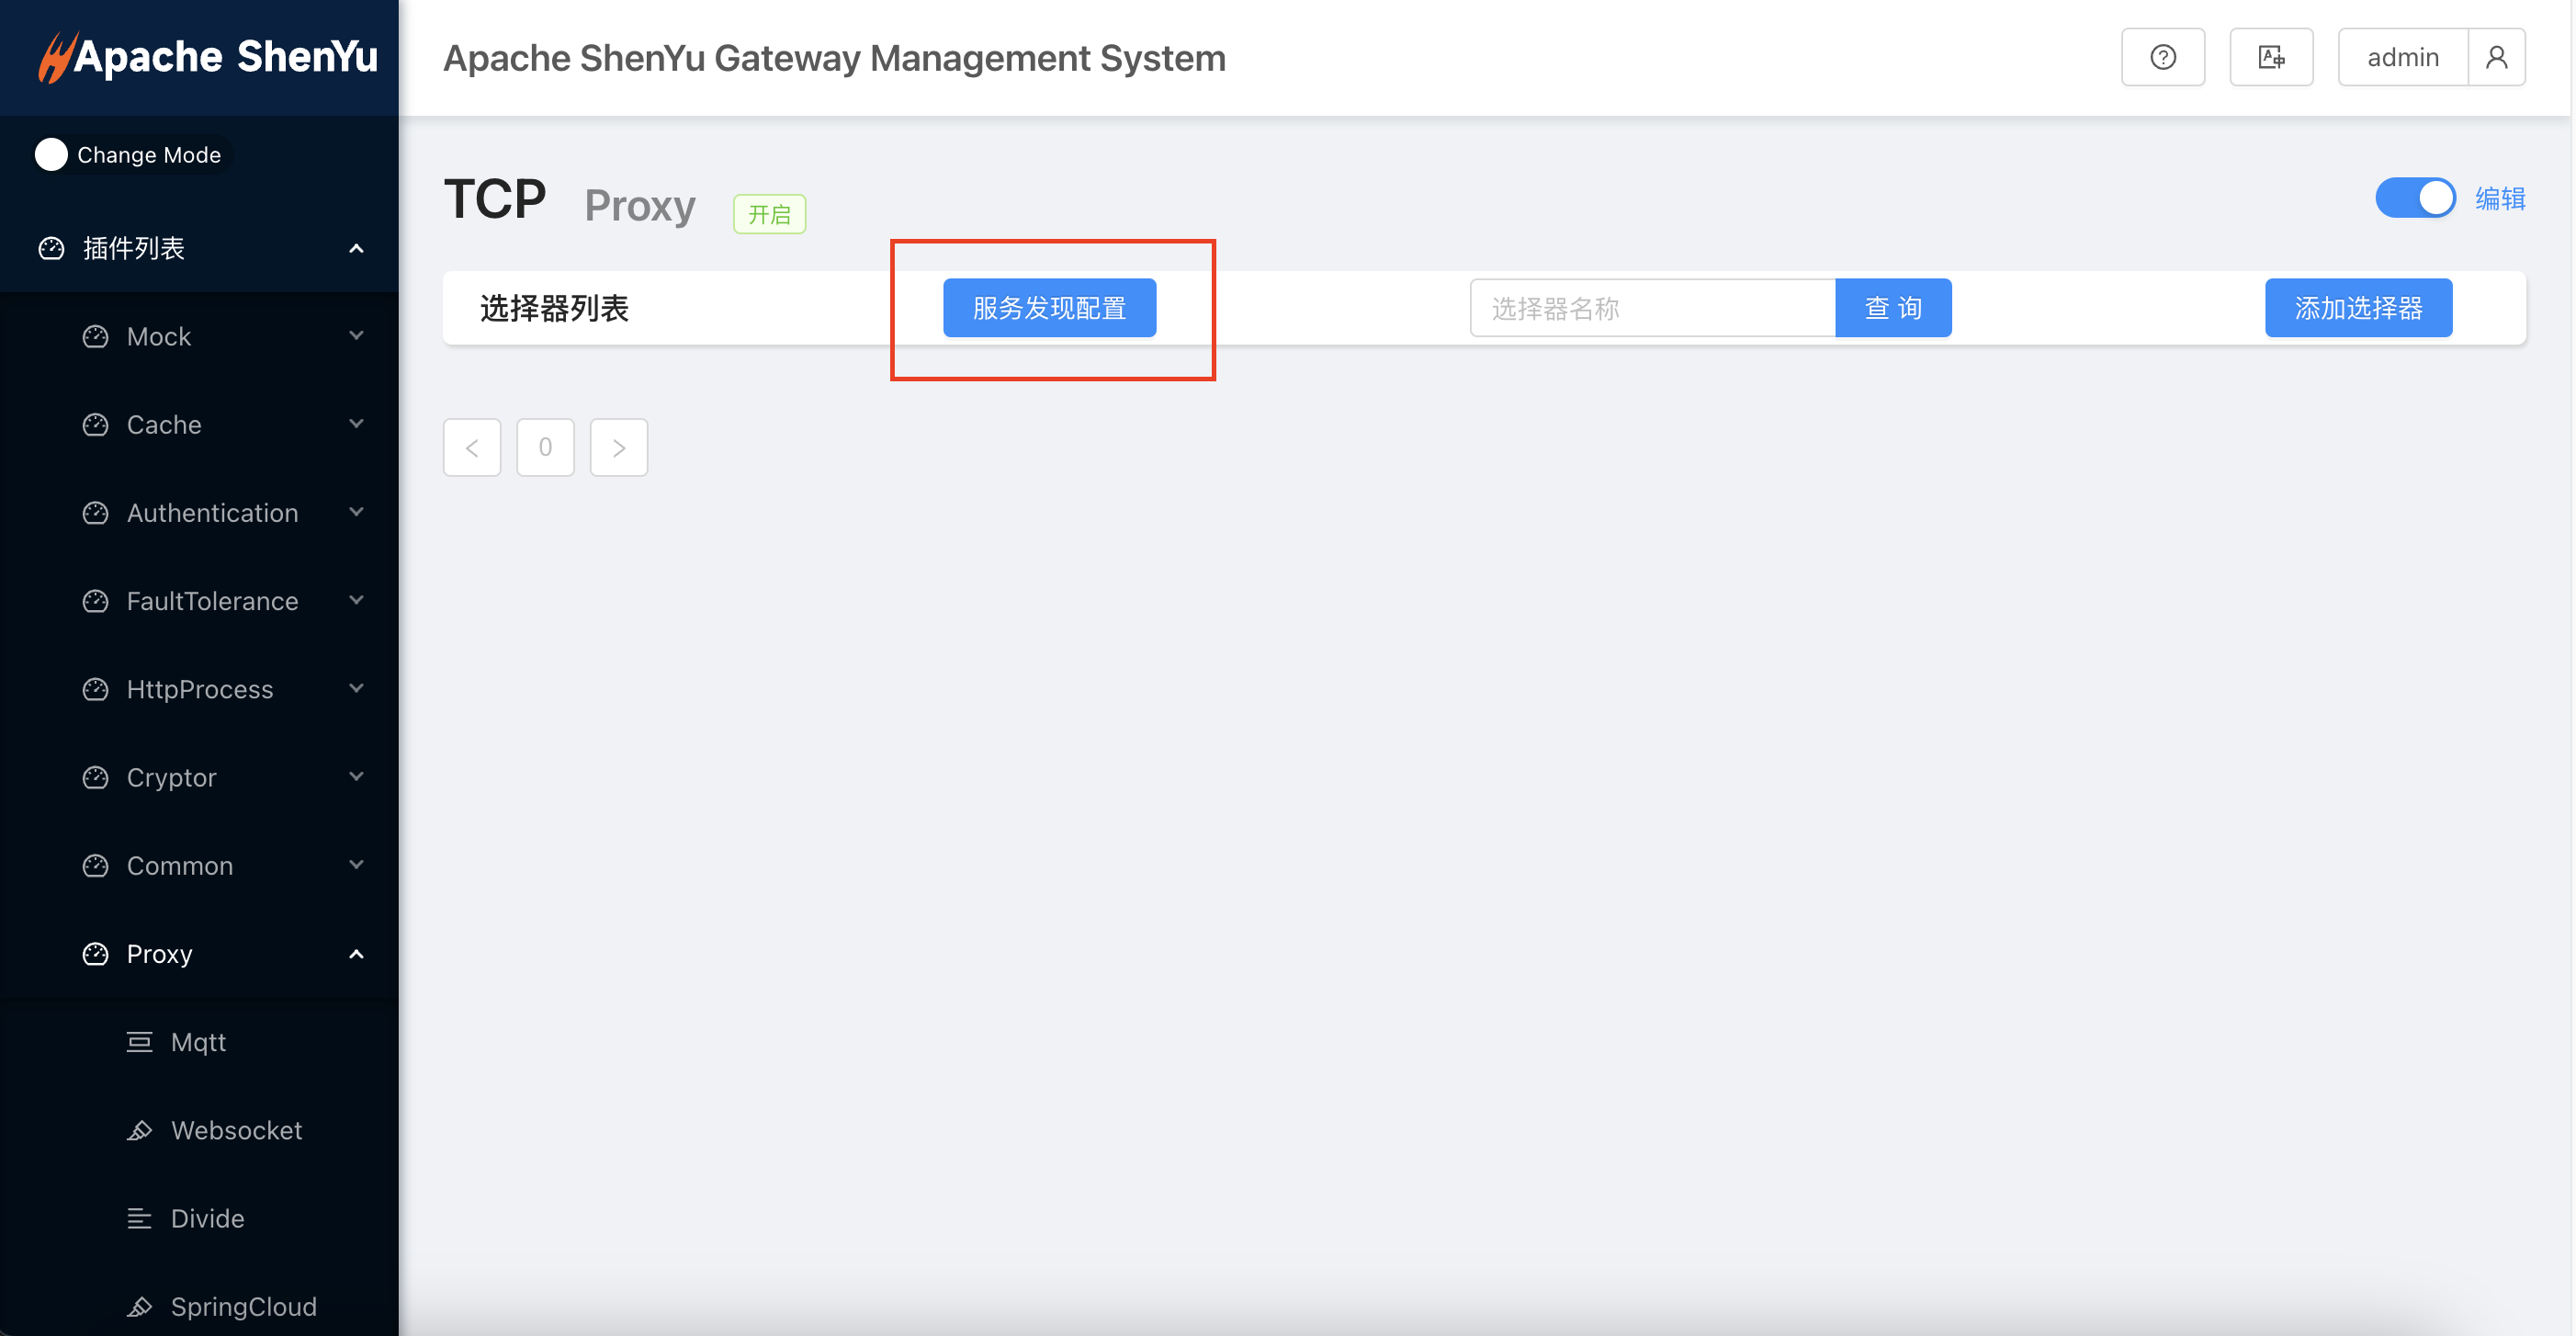Click the 添加选择器 button

click(2357, 308)
